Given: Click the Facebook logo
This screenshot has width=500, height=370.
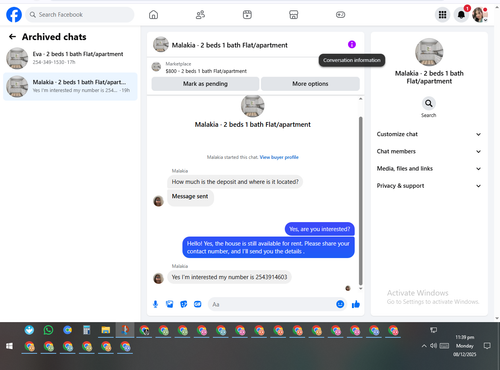Looking at the screenshot, I should [14, 15].
